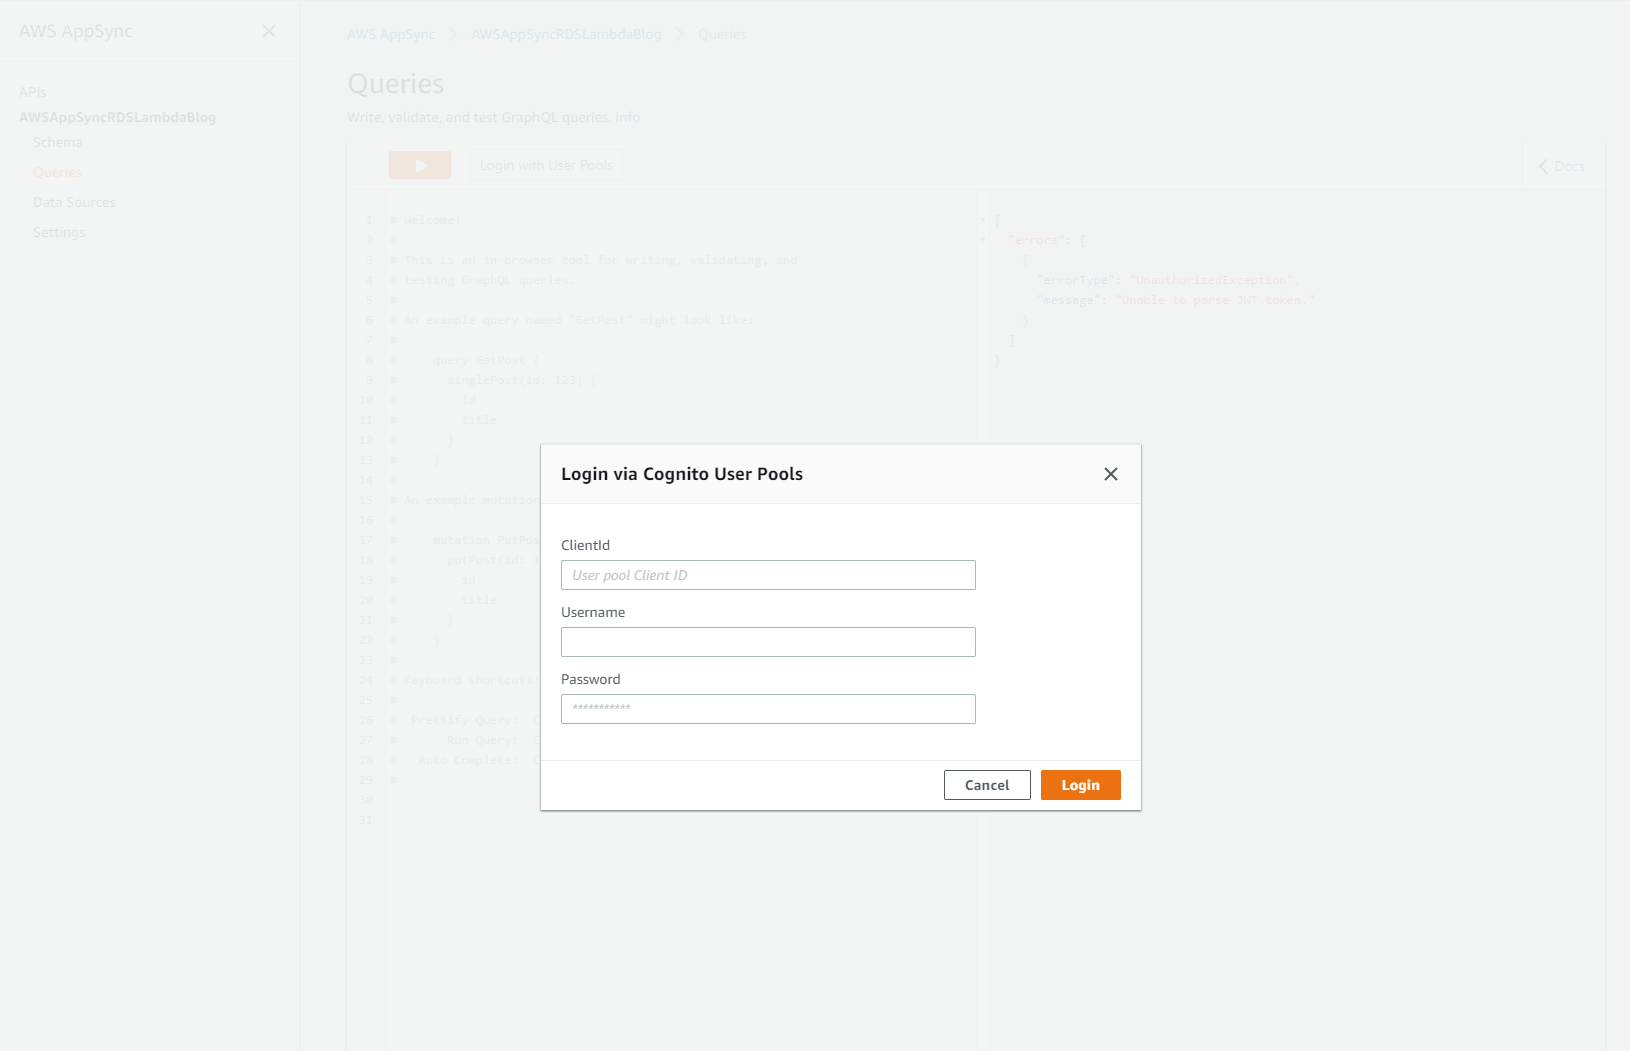Collapse the errors array fold arrow
1630x1051 pixels.
983,240
